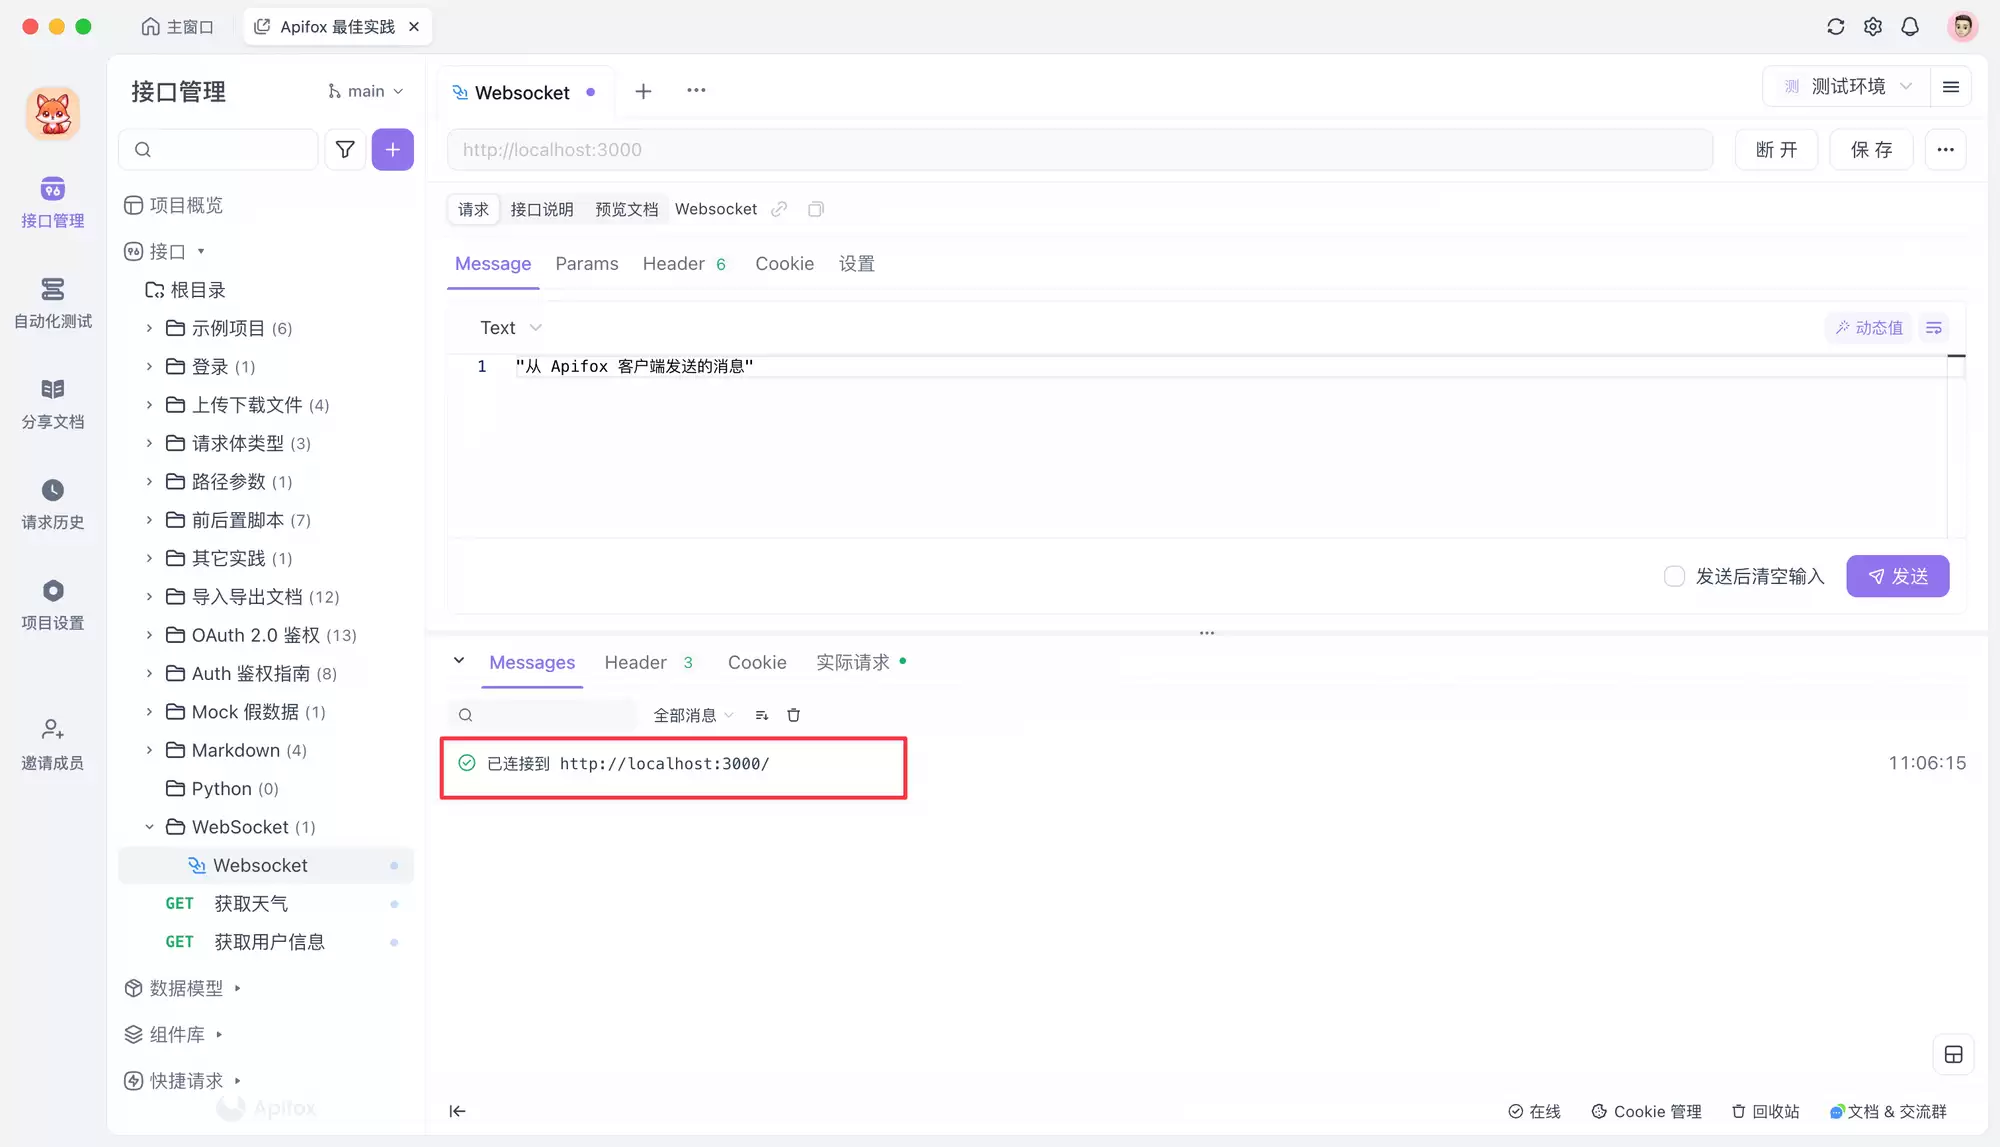Screen dimensions: 2000x1147
Task: Click the copy icon next to Websocket name
Action: (x=816, y=209)
